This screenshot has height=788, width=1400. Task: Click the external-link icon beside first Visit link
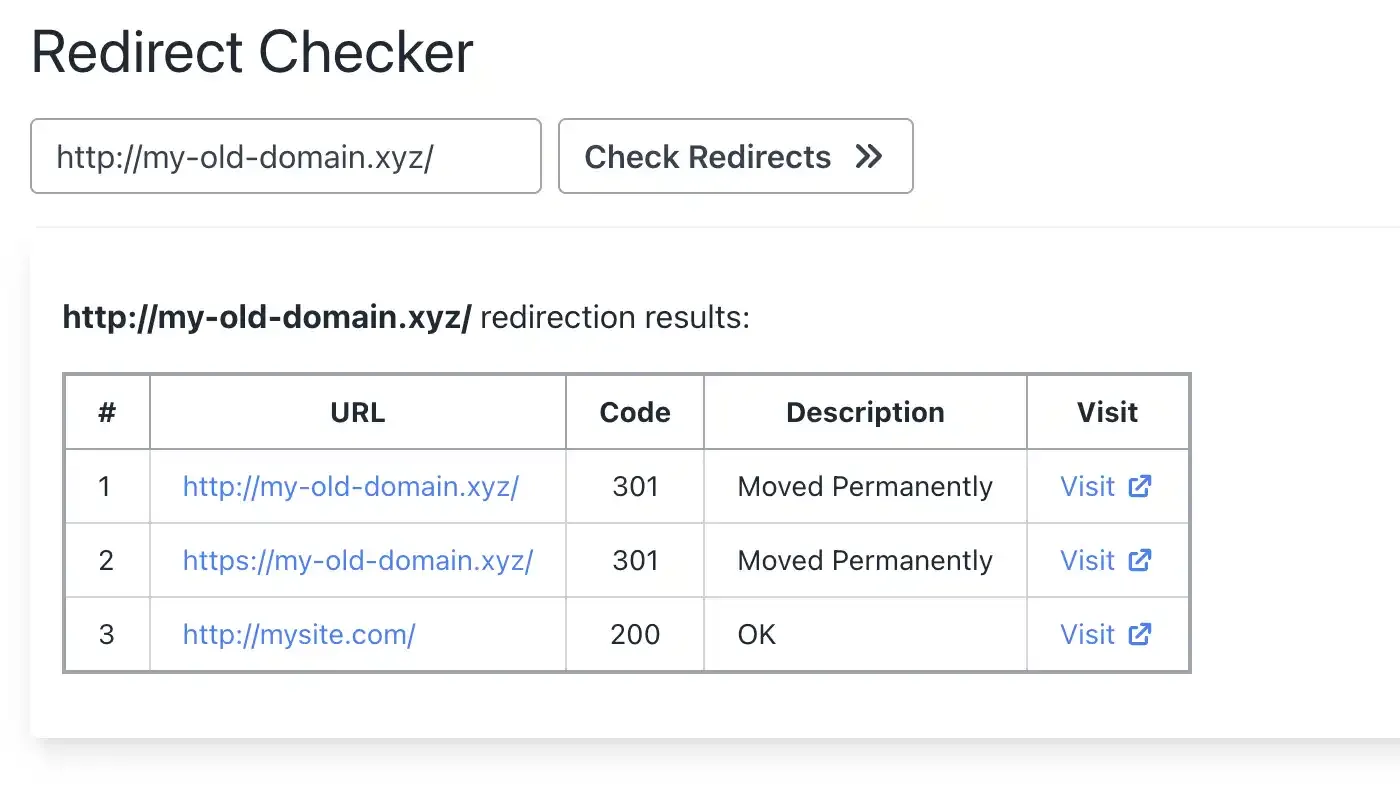point(1139,486)
